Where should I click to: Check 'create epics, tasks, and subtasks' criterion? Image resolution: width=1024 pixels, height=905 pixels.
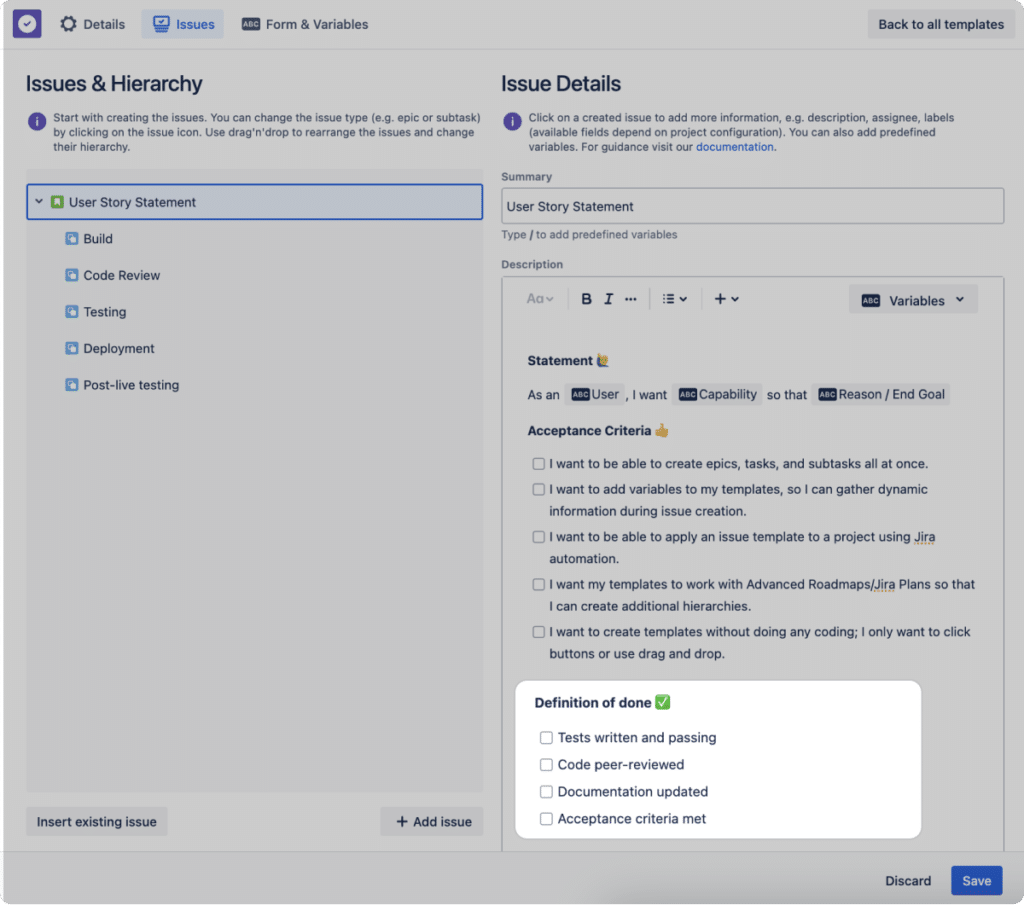click(x=538, y=464)
